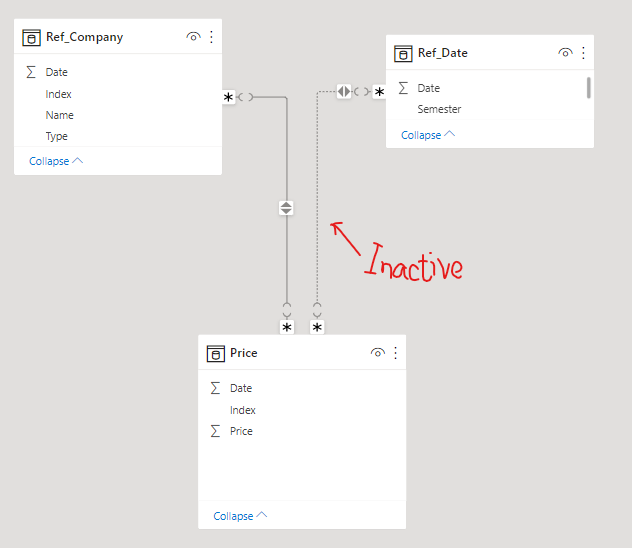Select the cross-filter arrow icon on the inactive relationship
Image resolution: width=632 pixels, height=548 pixels.
click(344, 91)
